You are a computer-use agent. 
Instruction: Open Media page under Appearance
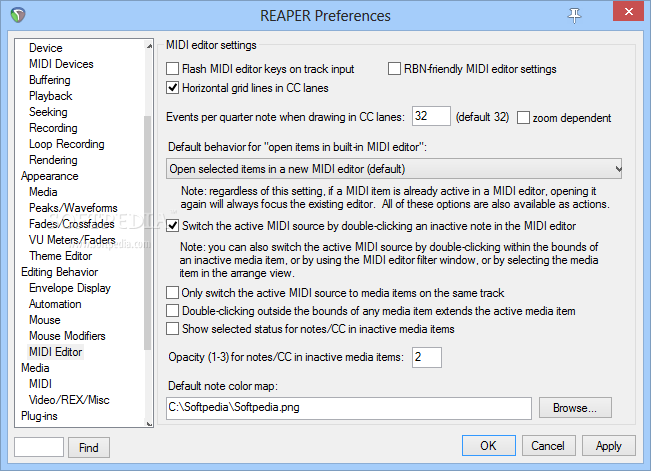43,192
